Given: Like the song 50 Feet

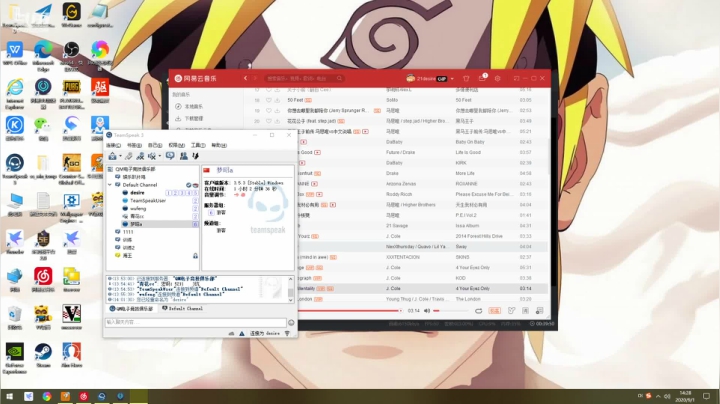Looking at the screenshot, I should (269, 100).
